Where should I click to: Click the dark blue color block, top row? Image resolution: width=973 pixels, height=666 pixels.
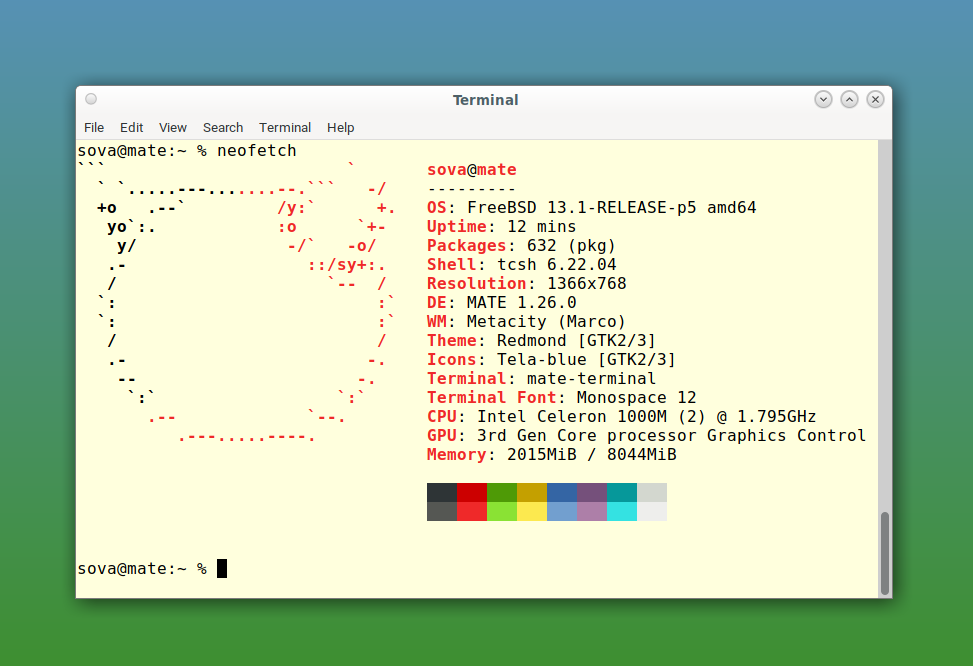[x=562, y=492]
